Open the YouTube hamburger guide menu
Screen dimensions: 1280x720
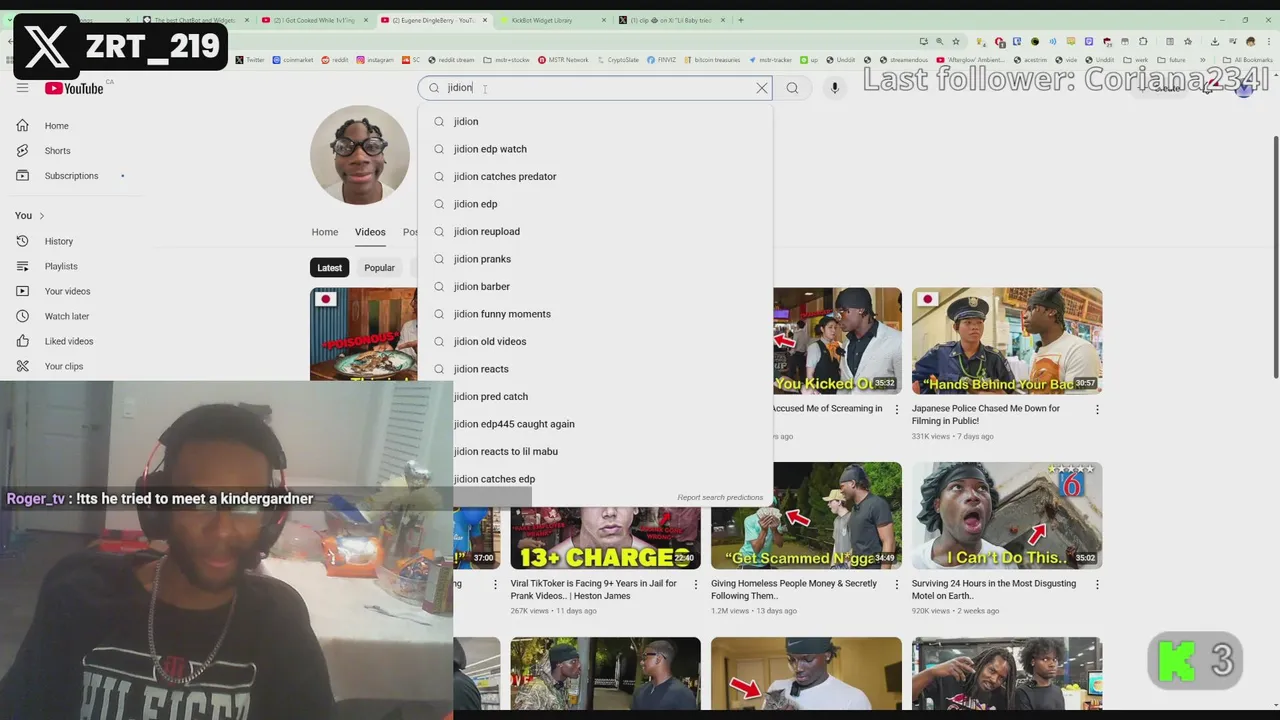[22, 88]
